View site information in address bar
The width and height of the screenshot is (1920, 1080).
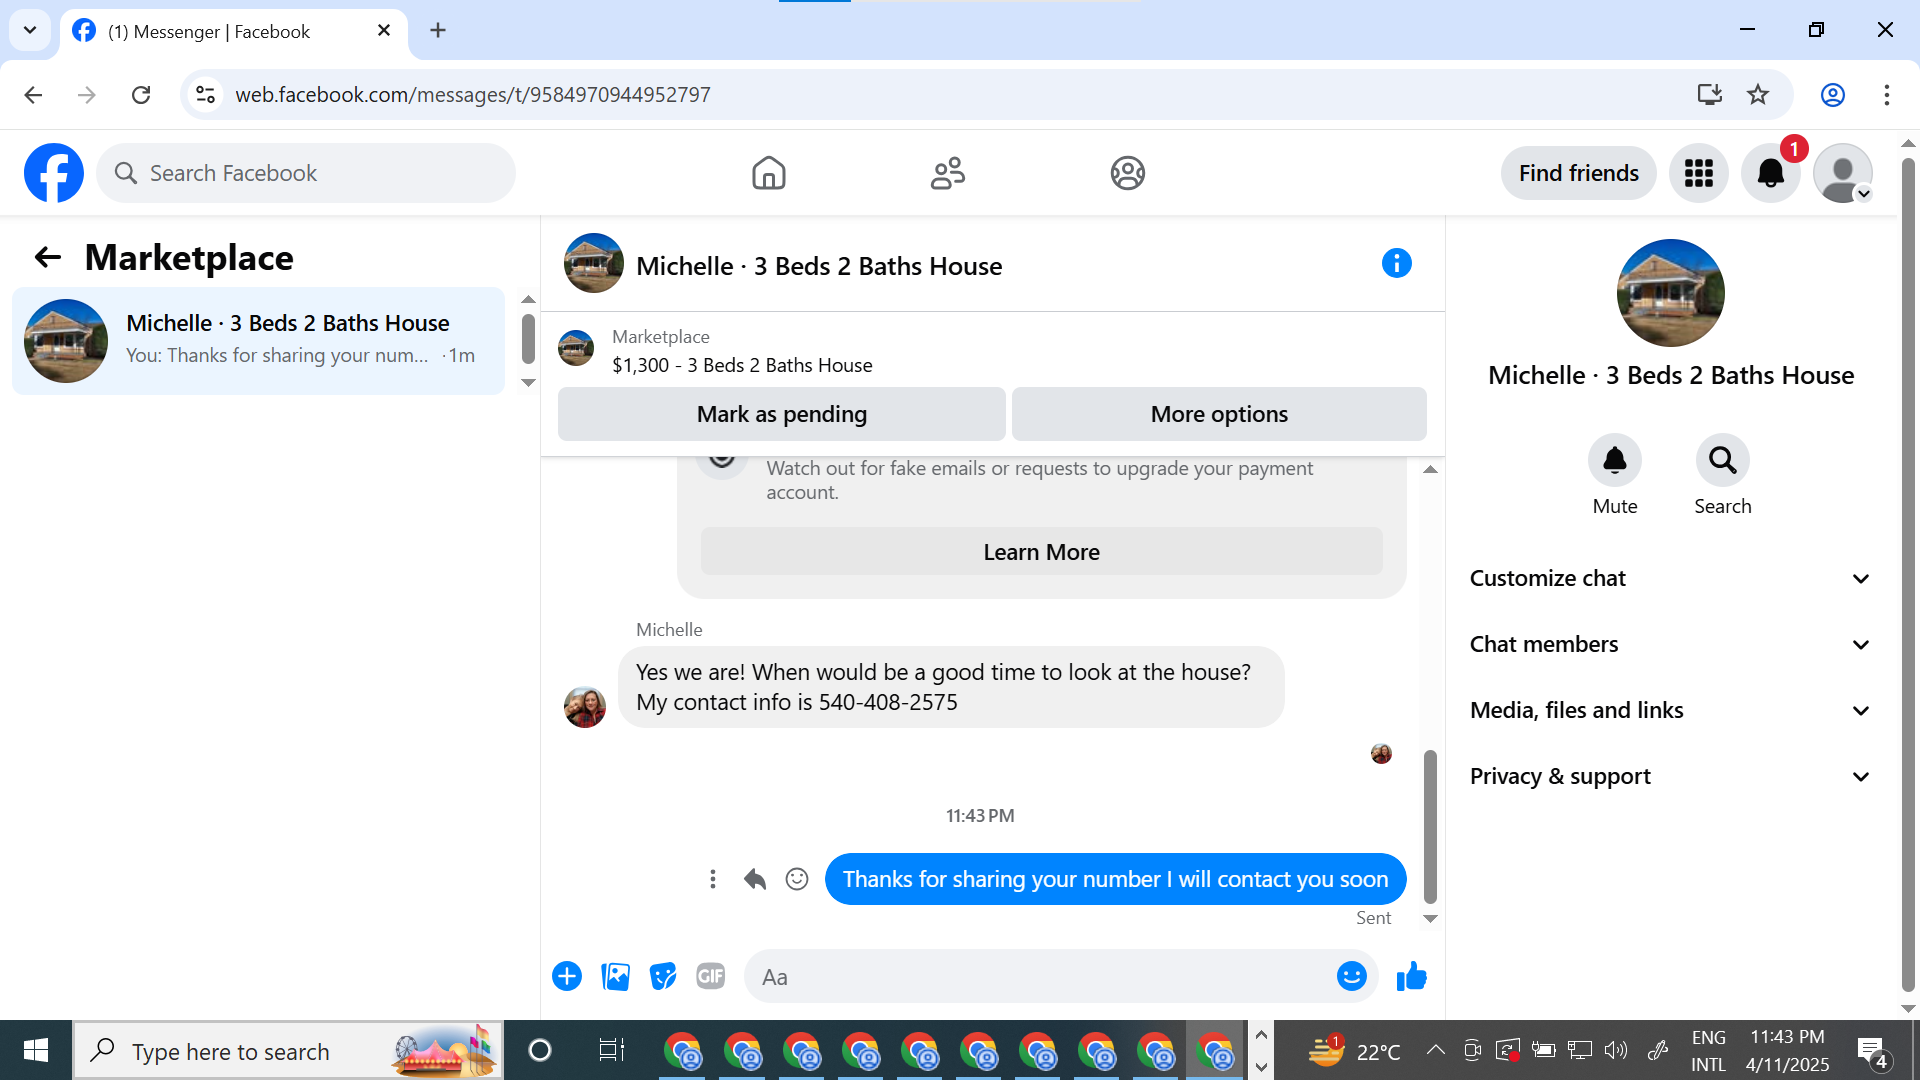tap(205, 94)
